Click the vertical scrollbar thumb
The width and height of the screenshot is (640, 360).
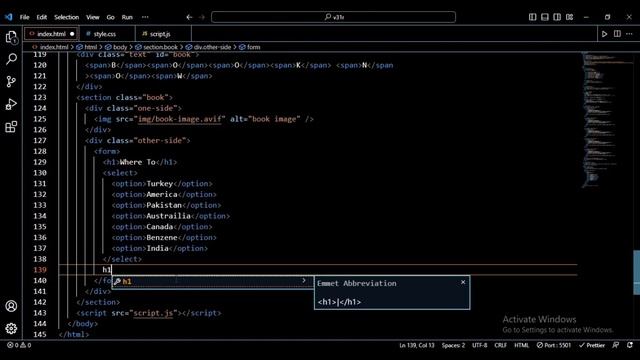coord(636,272)
